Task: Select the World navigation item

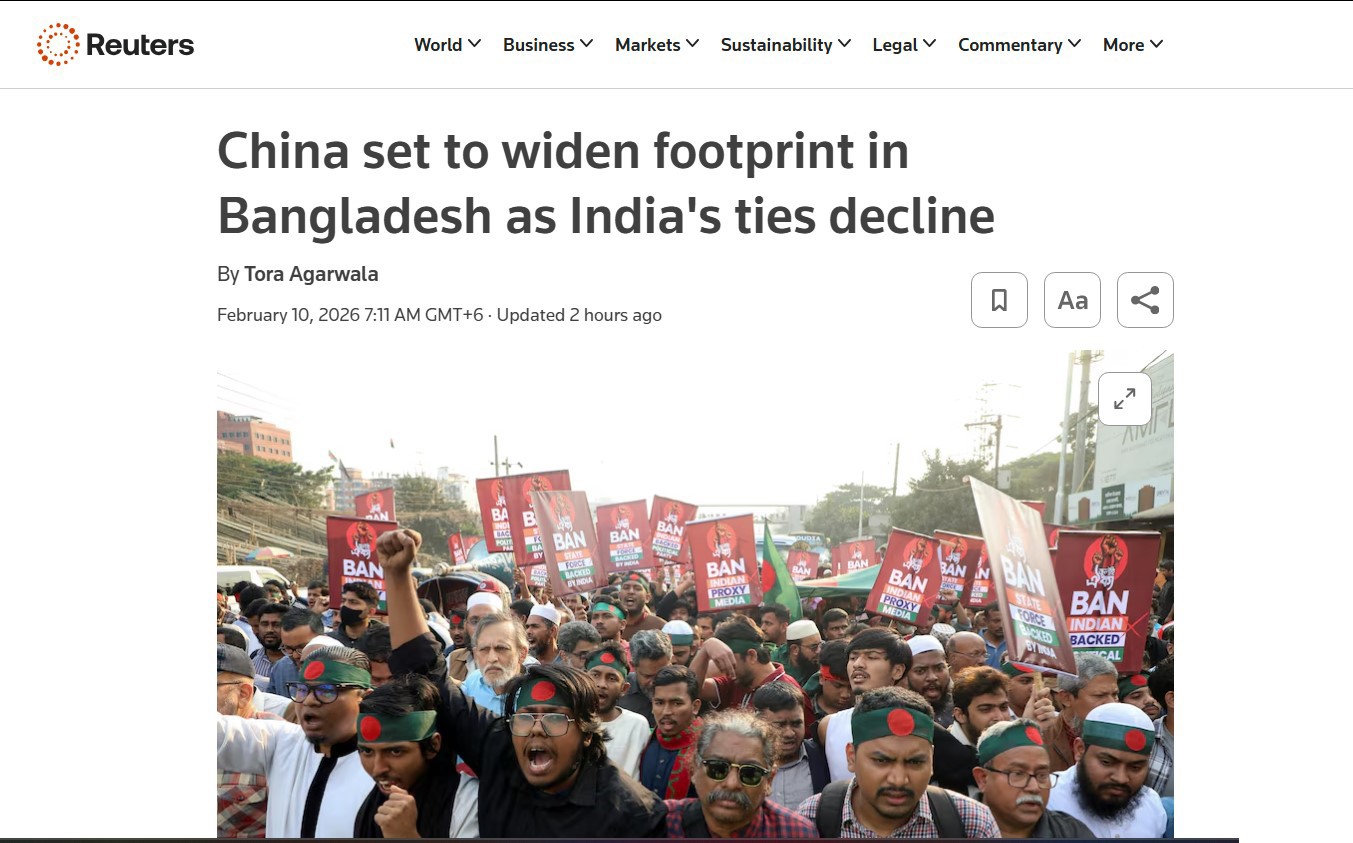Action: click(438, 45)
